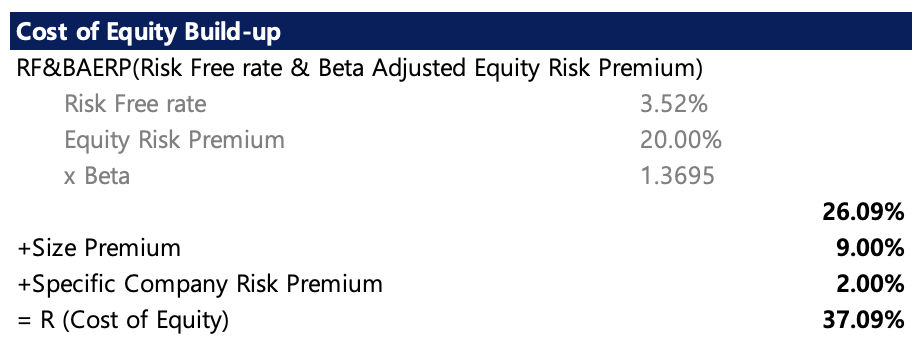Viewport: 922px width, 364px height.
Task: Select the x Beta label
Action: (x=97, y=176)
